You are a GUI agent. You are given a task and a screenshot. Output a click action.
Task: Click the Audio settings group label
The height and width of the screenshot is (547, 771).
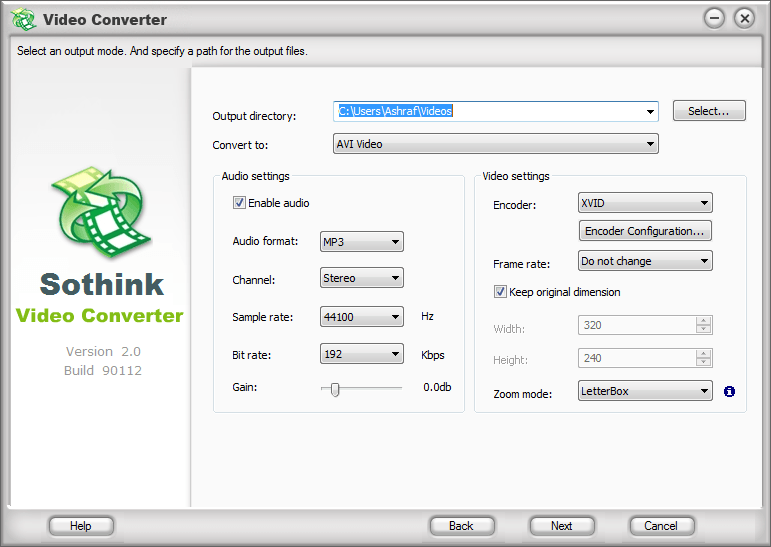click(255, 176)
